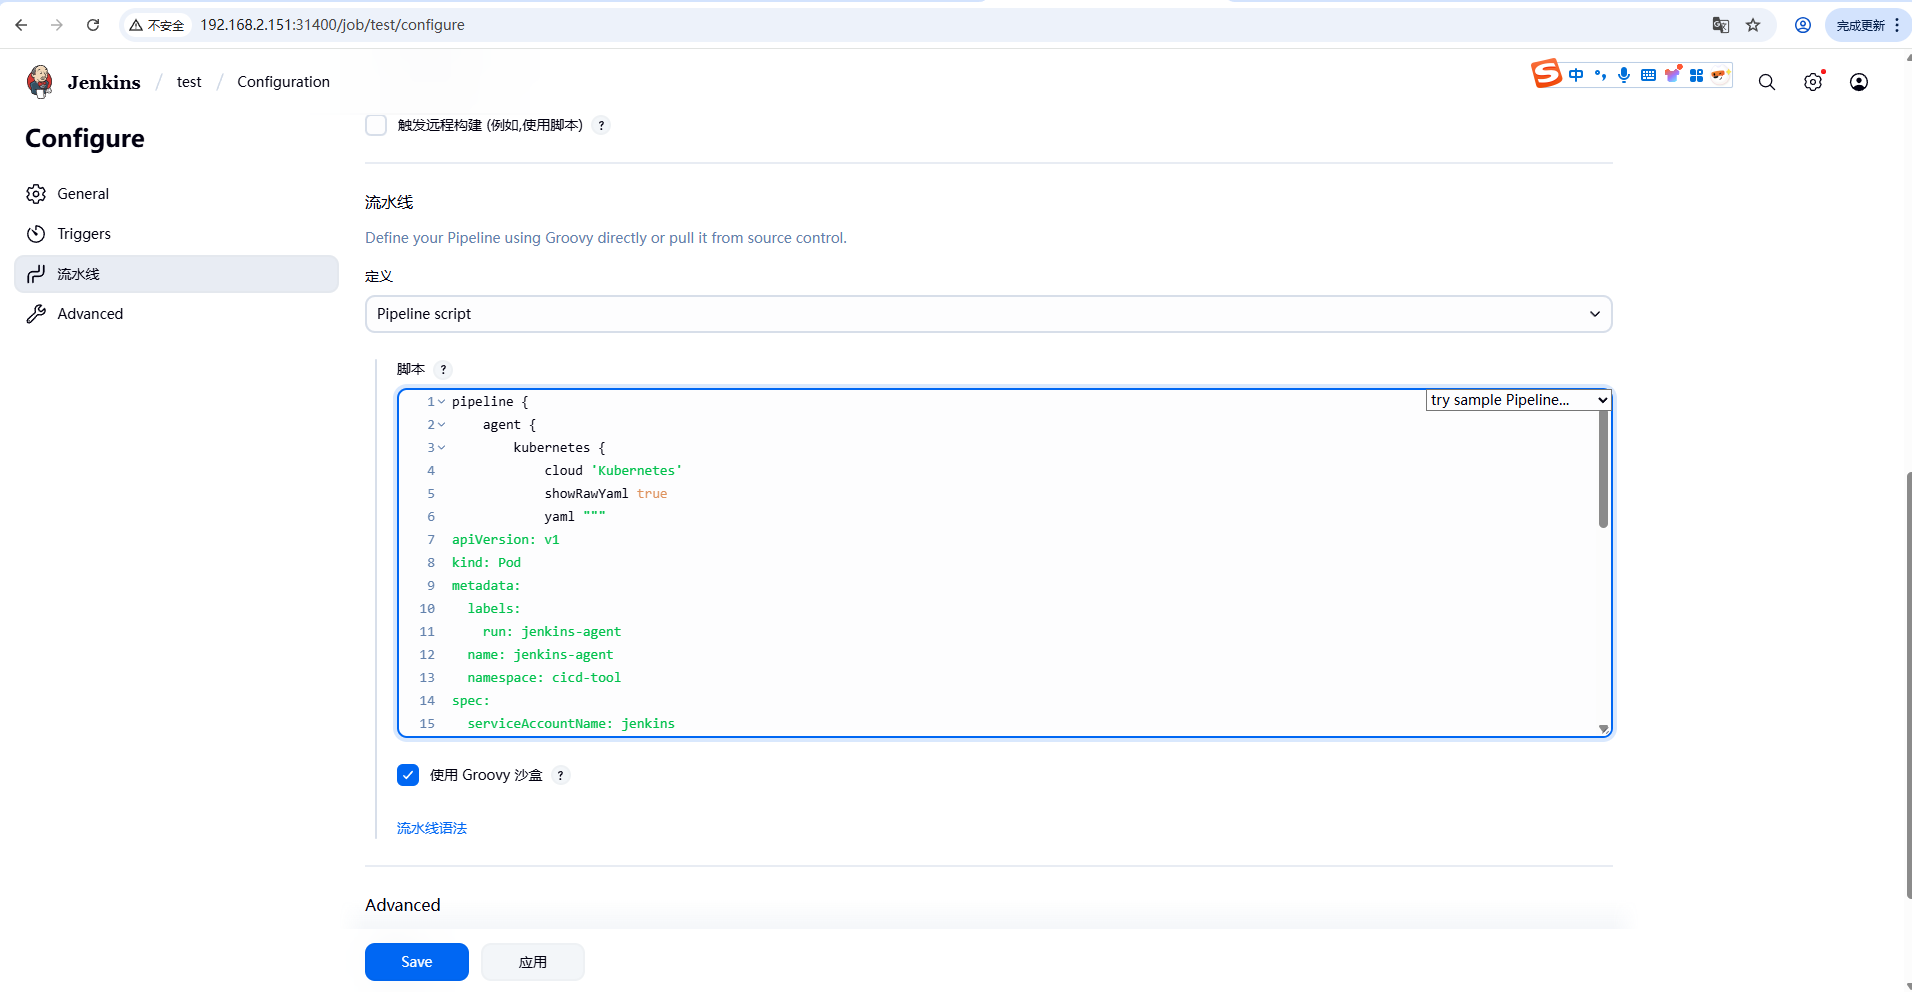The image size is (1912, 992).
Task: Collapse the agent block on line 2
Action: click(442, 425)
